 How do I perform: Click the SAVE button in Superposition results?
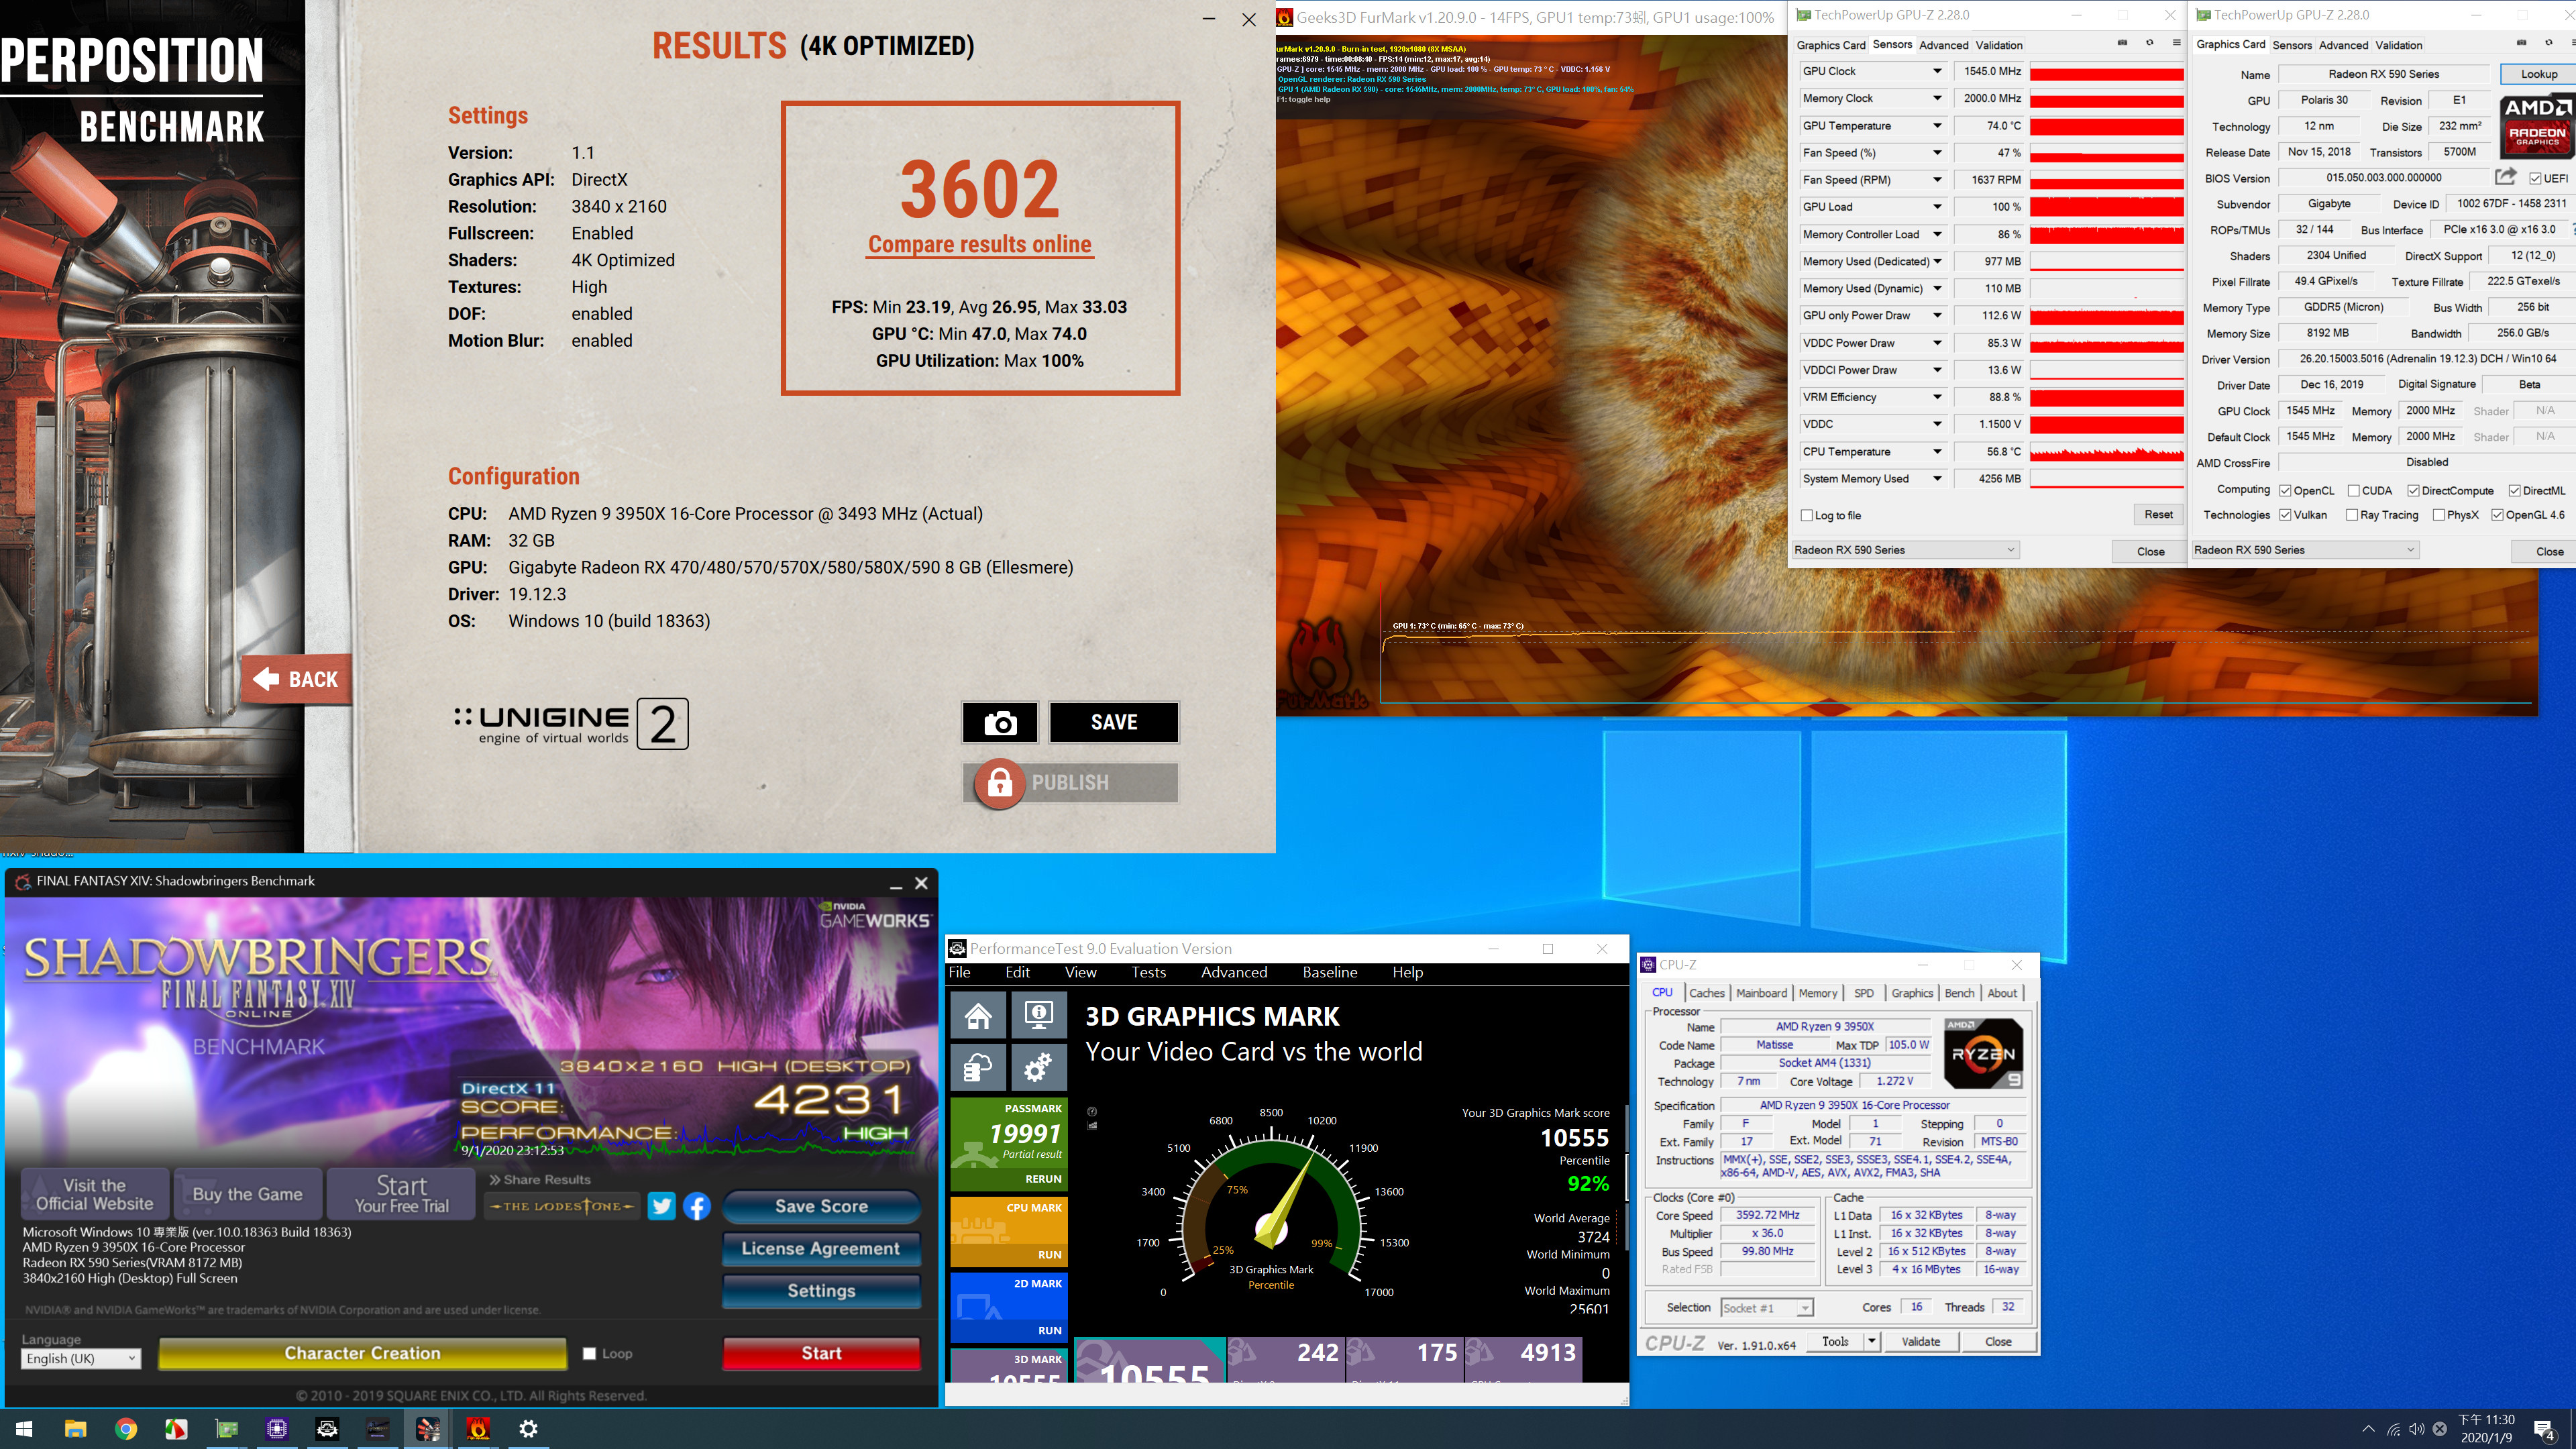click(1113, 722)
